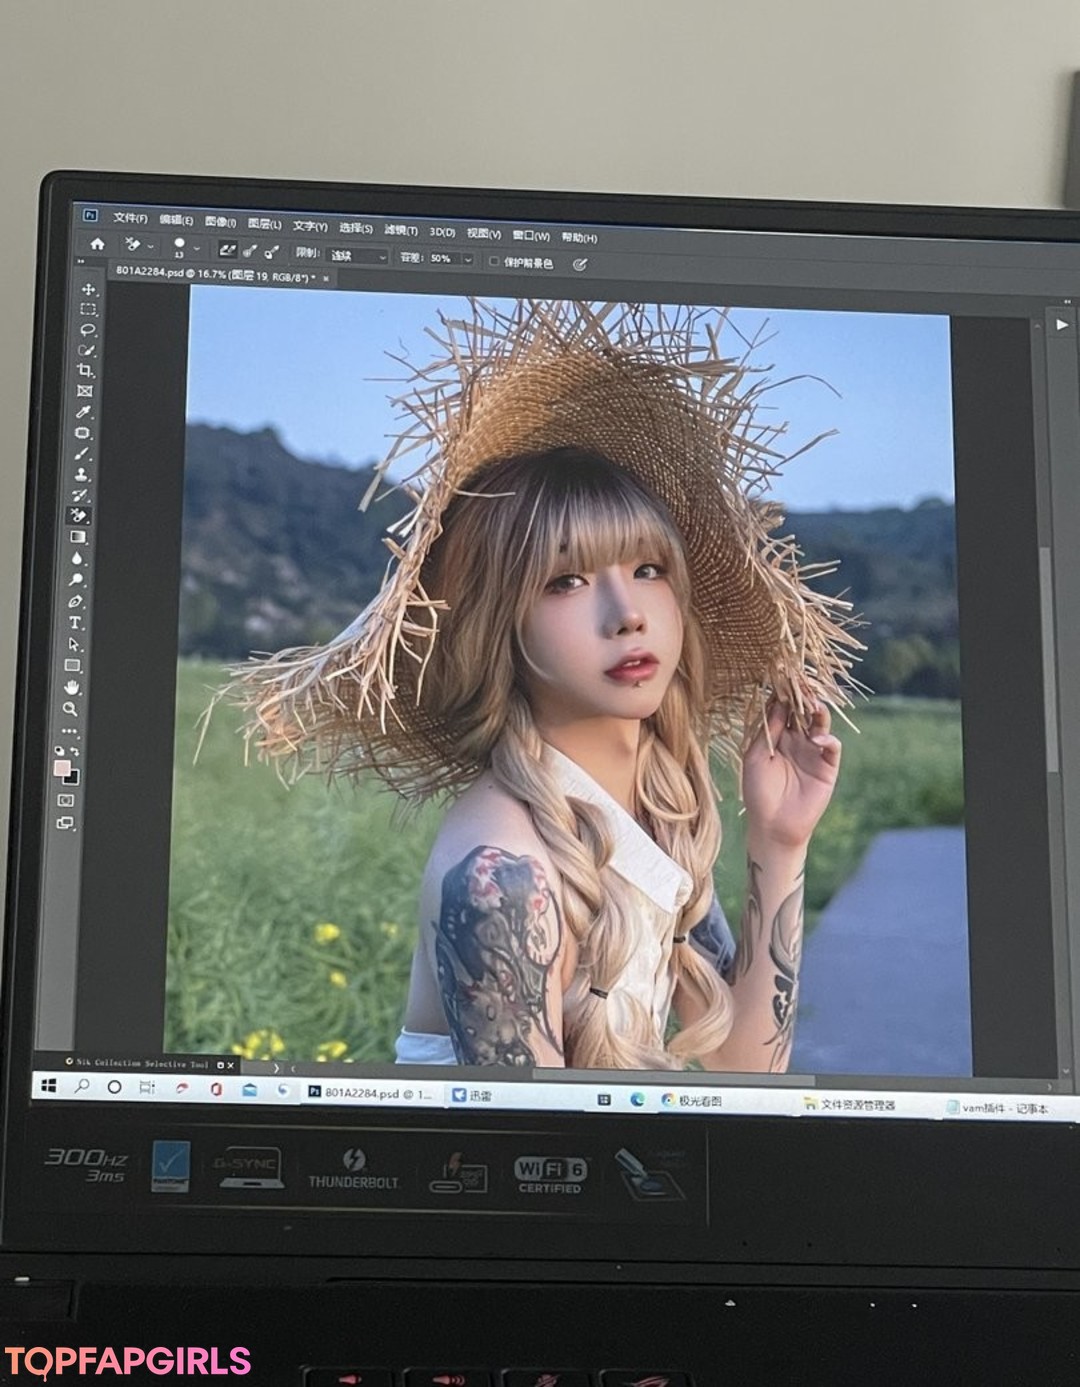Click the foreground color swatch
This screenshot has height=1387, width=1080.
tap(62, 768)
